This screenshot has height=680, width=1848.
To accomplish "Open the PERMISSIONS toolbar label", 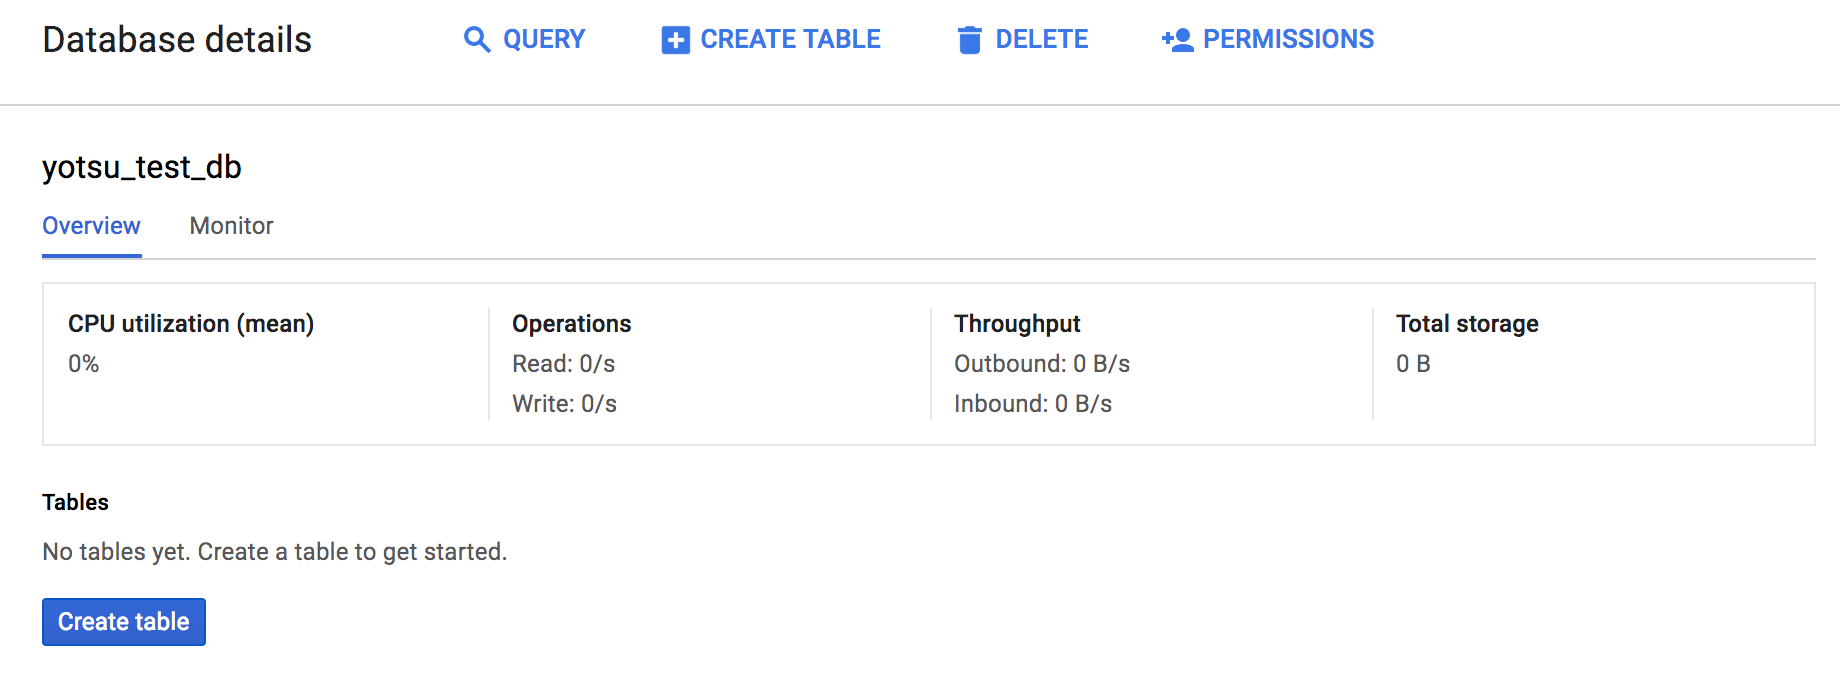I will [1288, 40].
